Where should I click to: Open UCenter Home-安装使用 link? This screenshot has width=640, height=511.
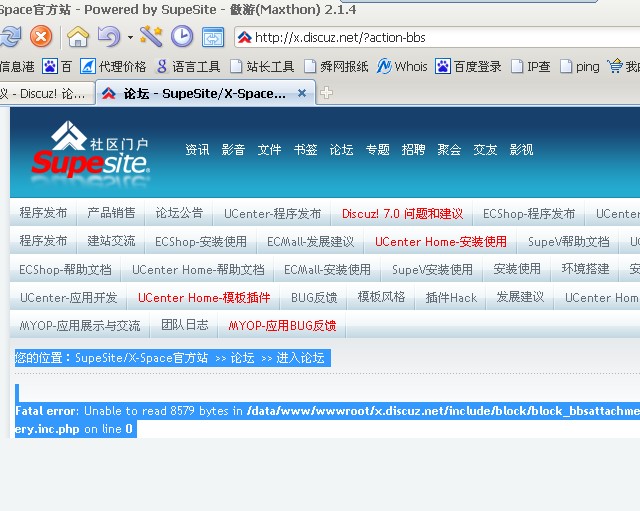(441, 242)
